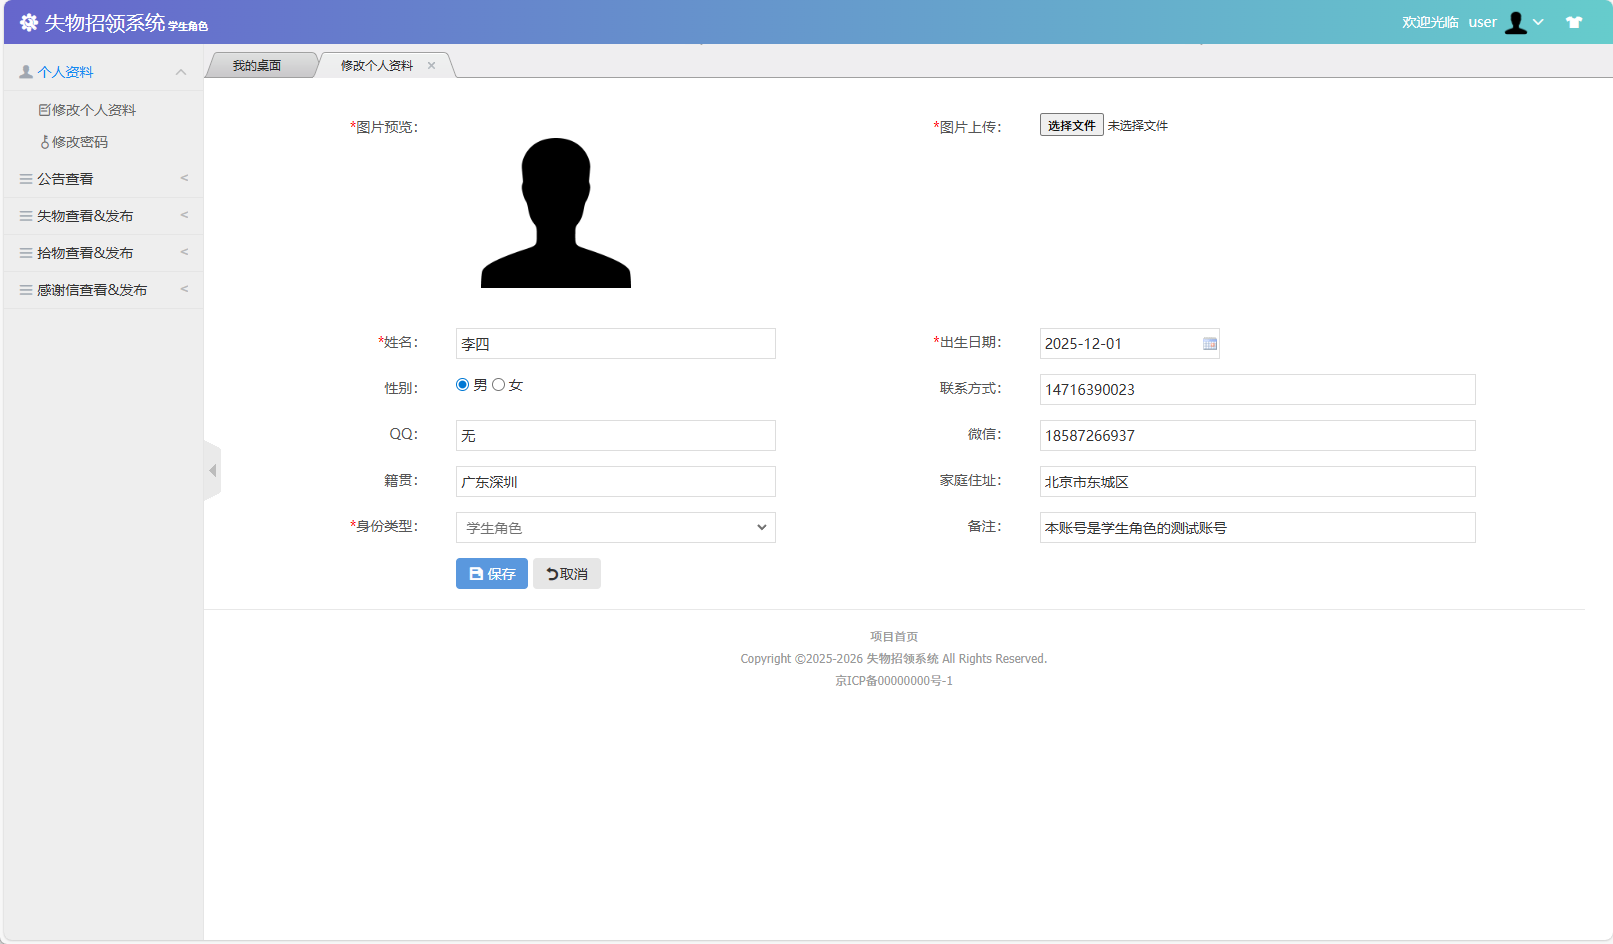Close the 修改个人资料 tab
Viewport: 1613px width, 944px height.
pos(431,64)
